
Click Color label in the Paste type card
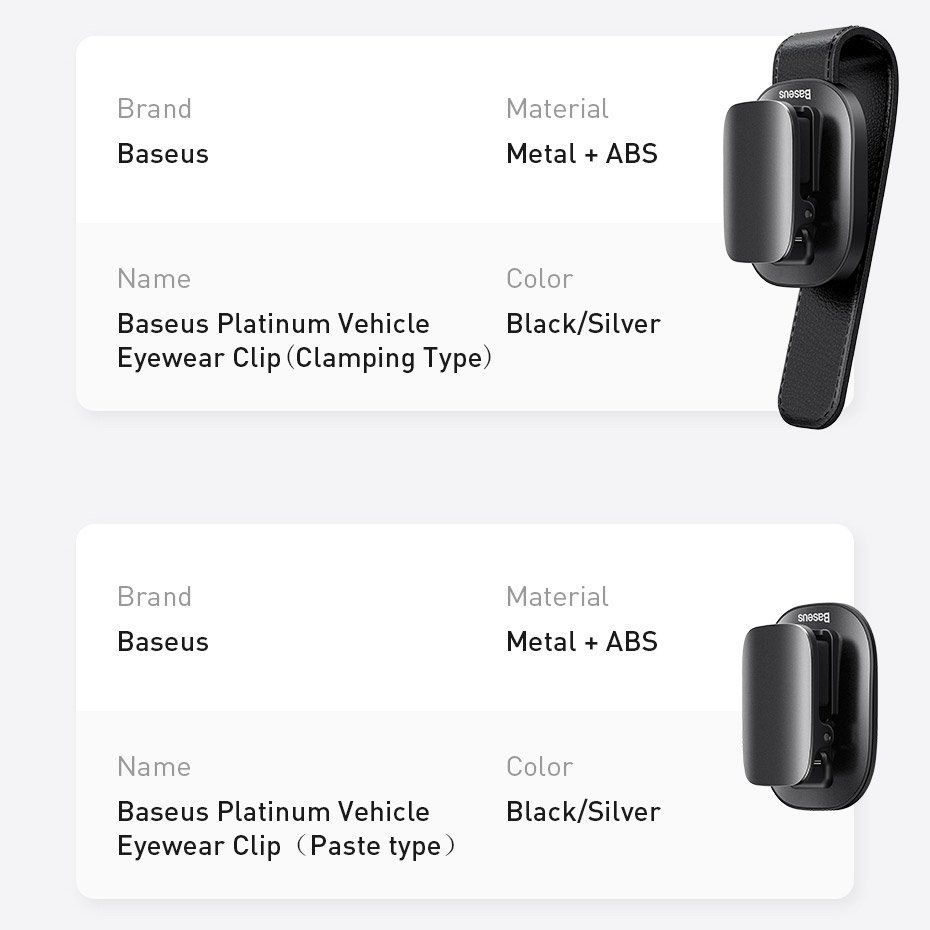coord(539,767)
